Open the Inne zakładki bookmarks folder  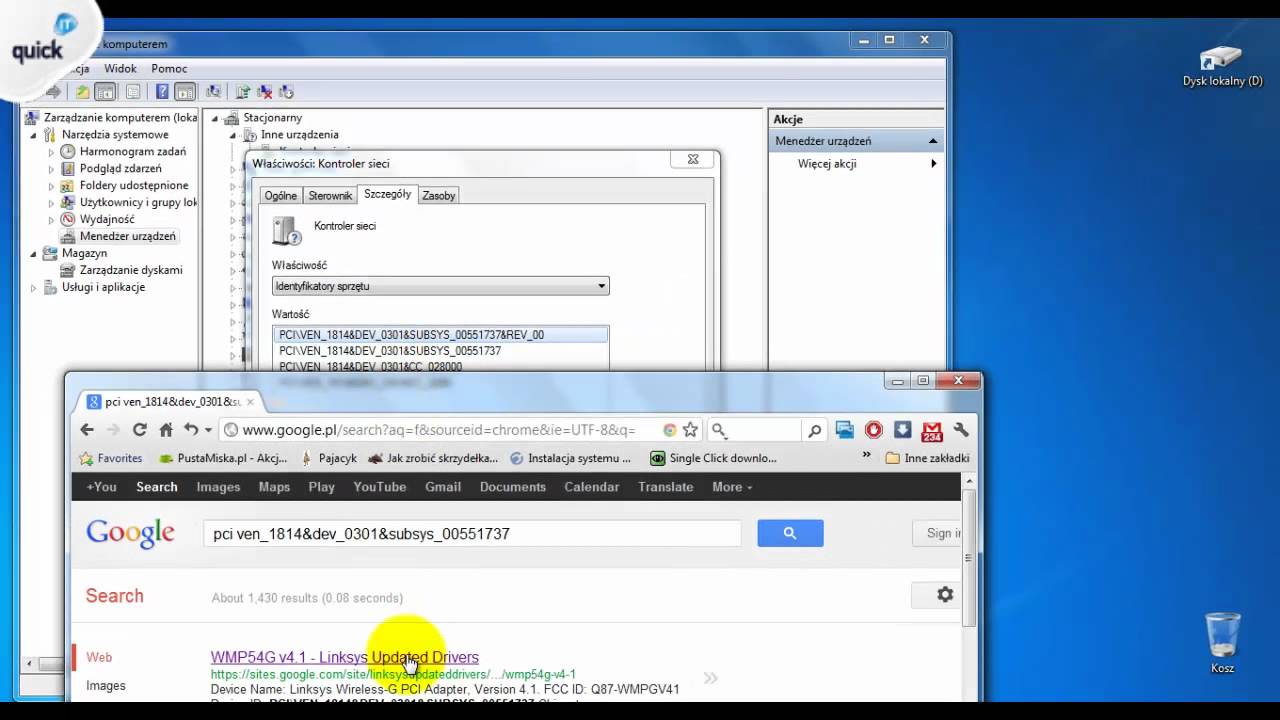coord(927,458)
